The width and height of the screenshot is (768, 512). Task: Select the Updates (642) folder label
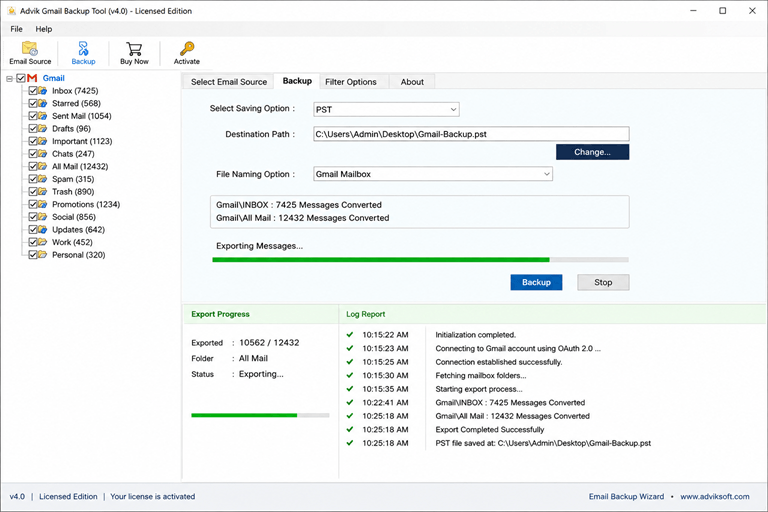[78, 229]
